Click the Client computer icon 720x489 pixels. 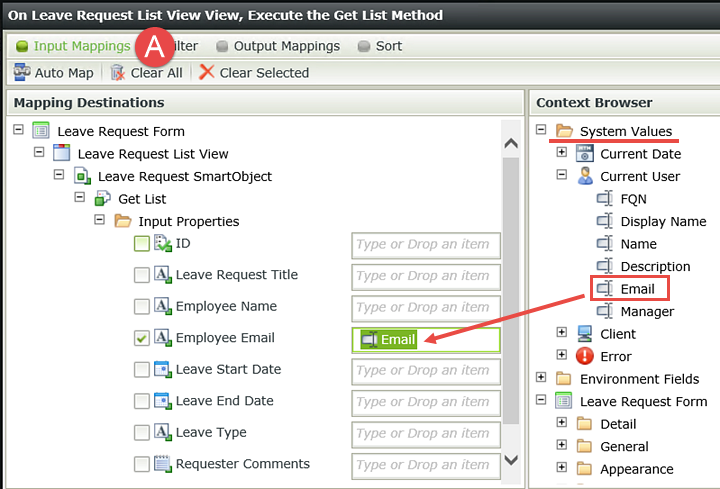pos(585,333)
